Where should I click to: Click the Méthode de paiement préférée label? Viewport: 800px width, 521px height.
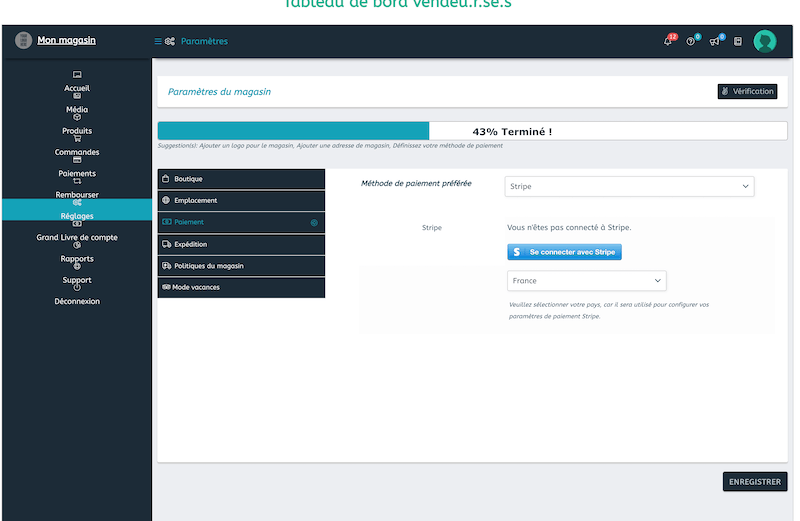point(416,183)
